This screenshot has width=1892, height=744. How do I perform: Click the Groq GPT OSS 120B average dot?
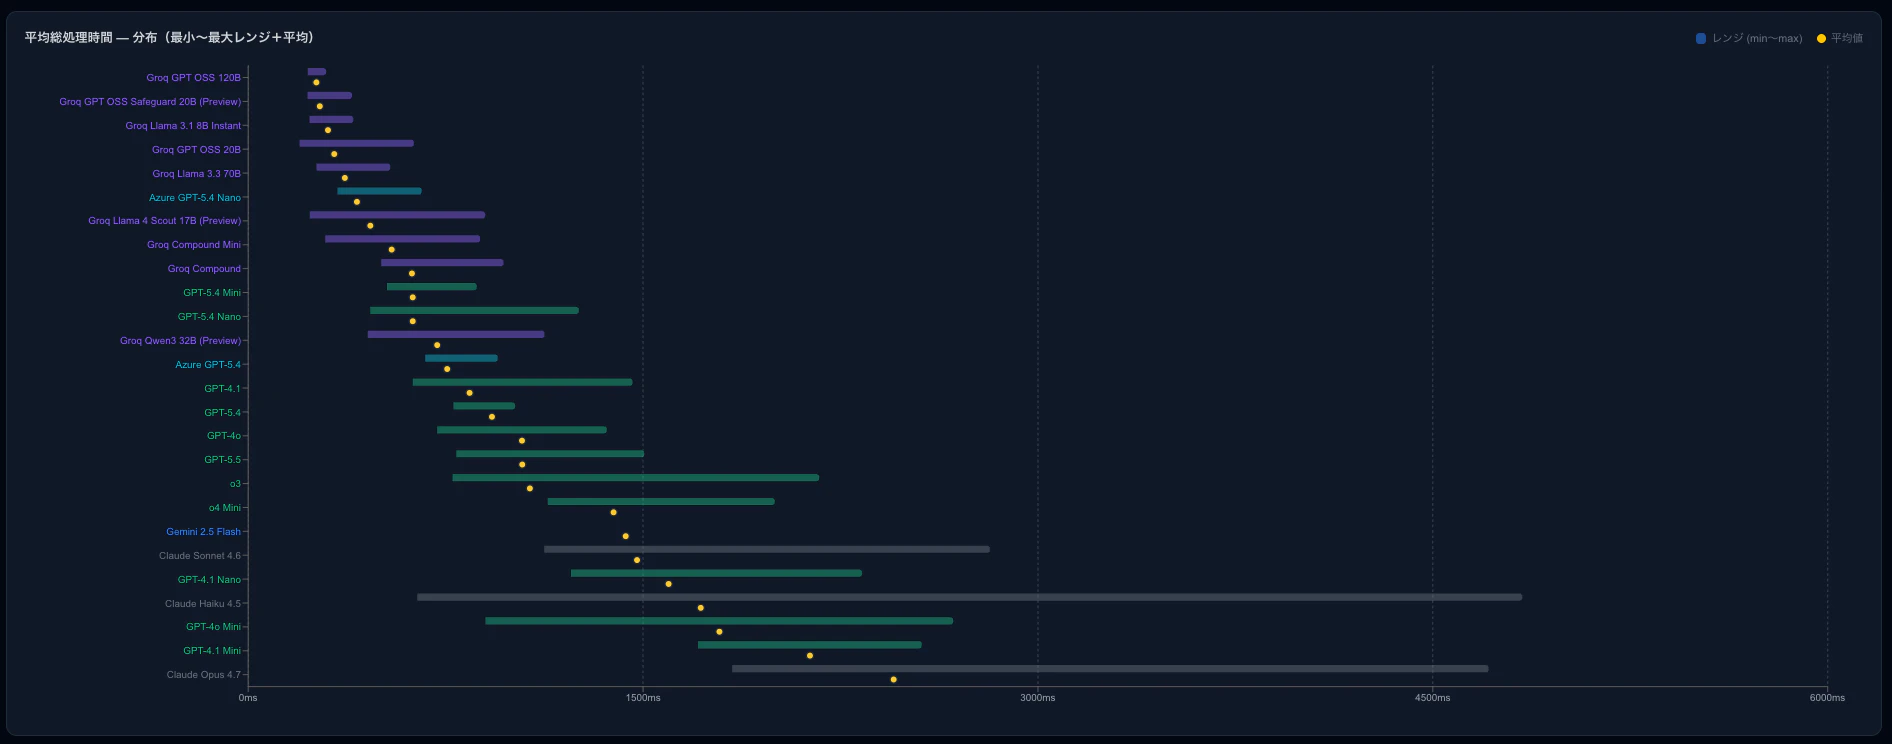pos(316,83)
